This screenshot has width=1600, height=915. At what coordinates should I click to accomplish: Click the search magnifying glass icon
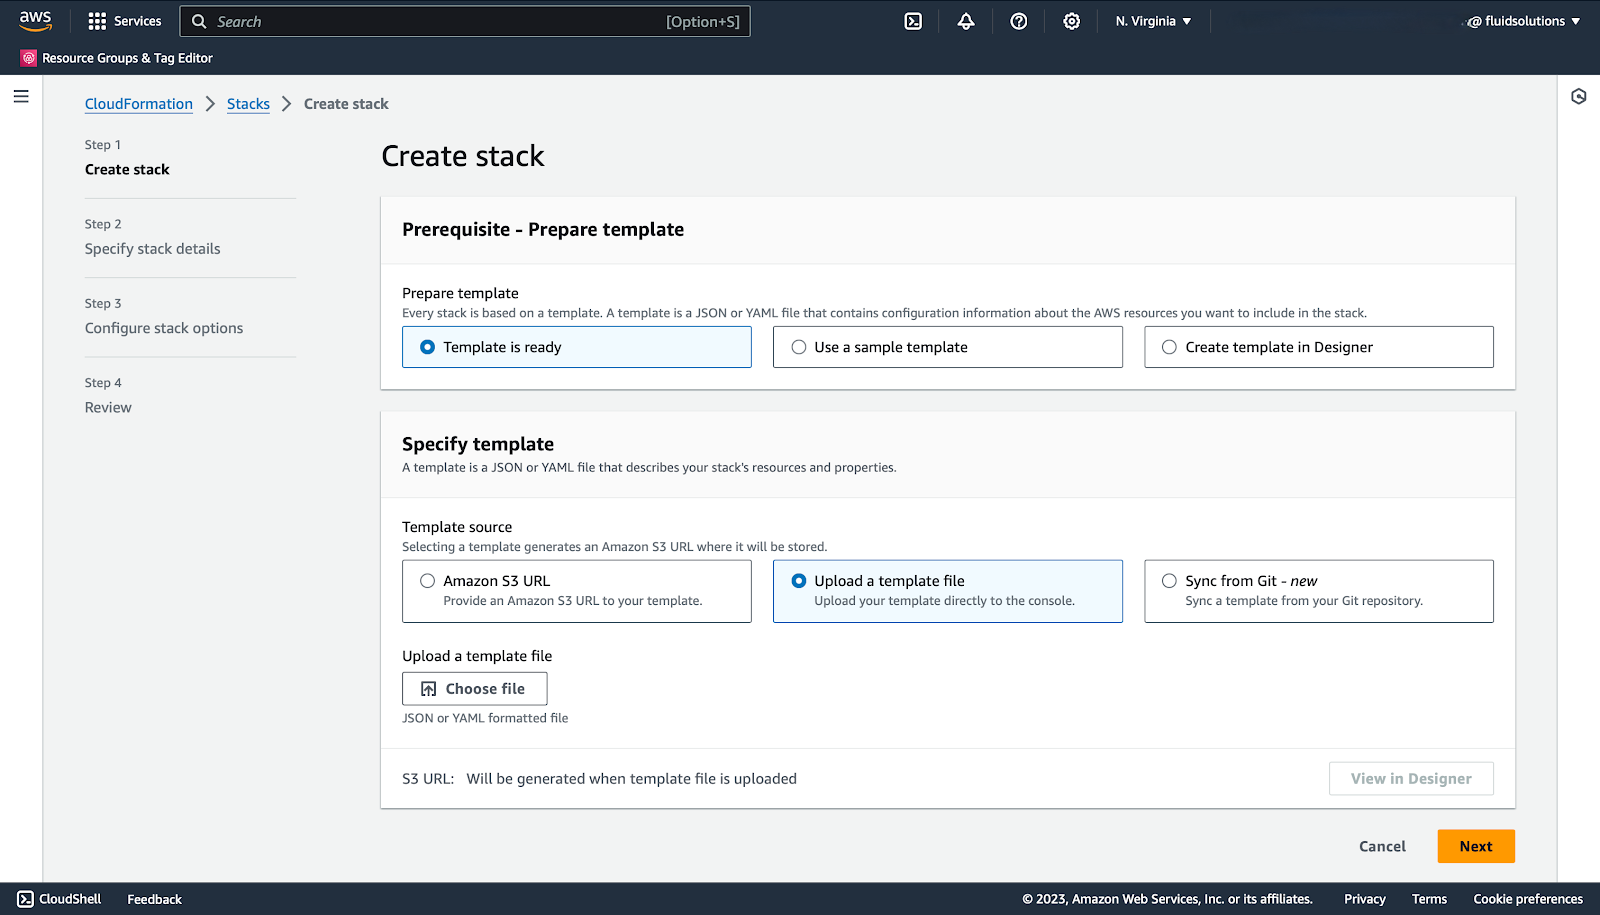pos(199,20)
